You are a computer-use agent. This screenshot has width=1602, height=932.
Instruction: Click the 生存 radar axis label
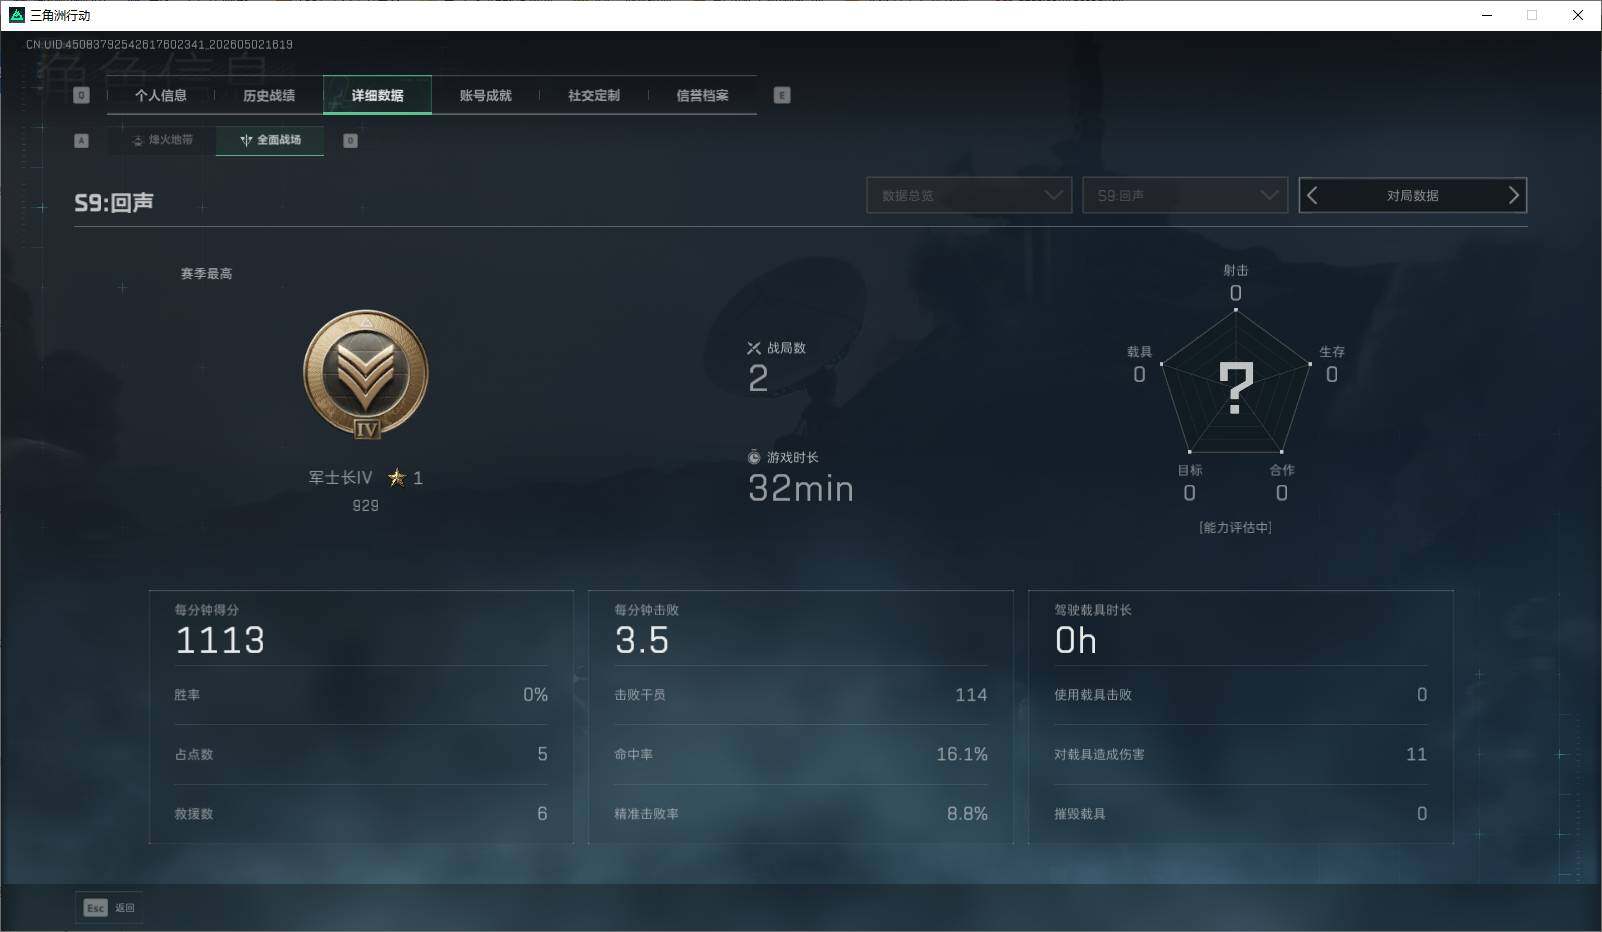tap(1332, 352)
